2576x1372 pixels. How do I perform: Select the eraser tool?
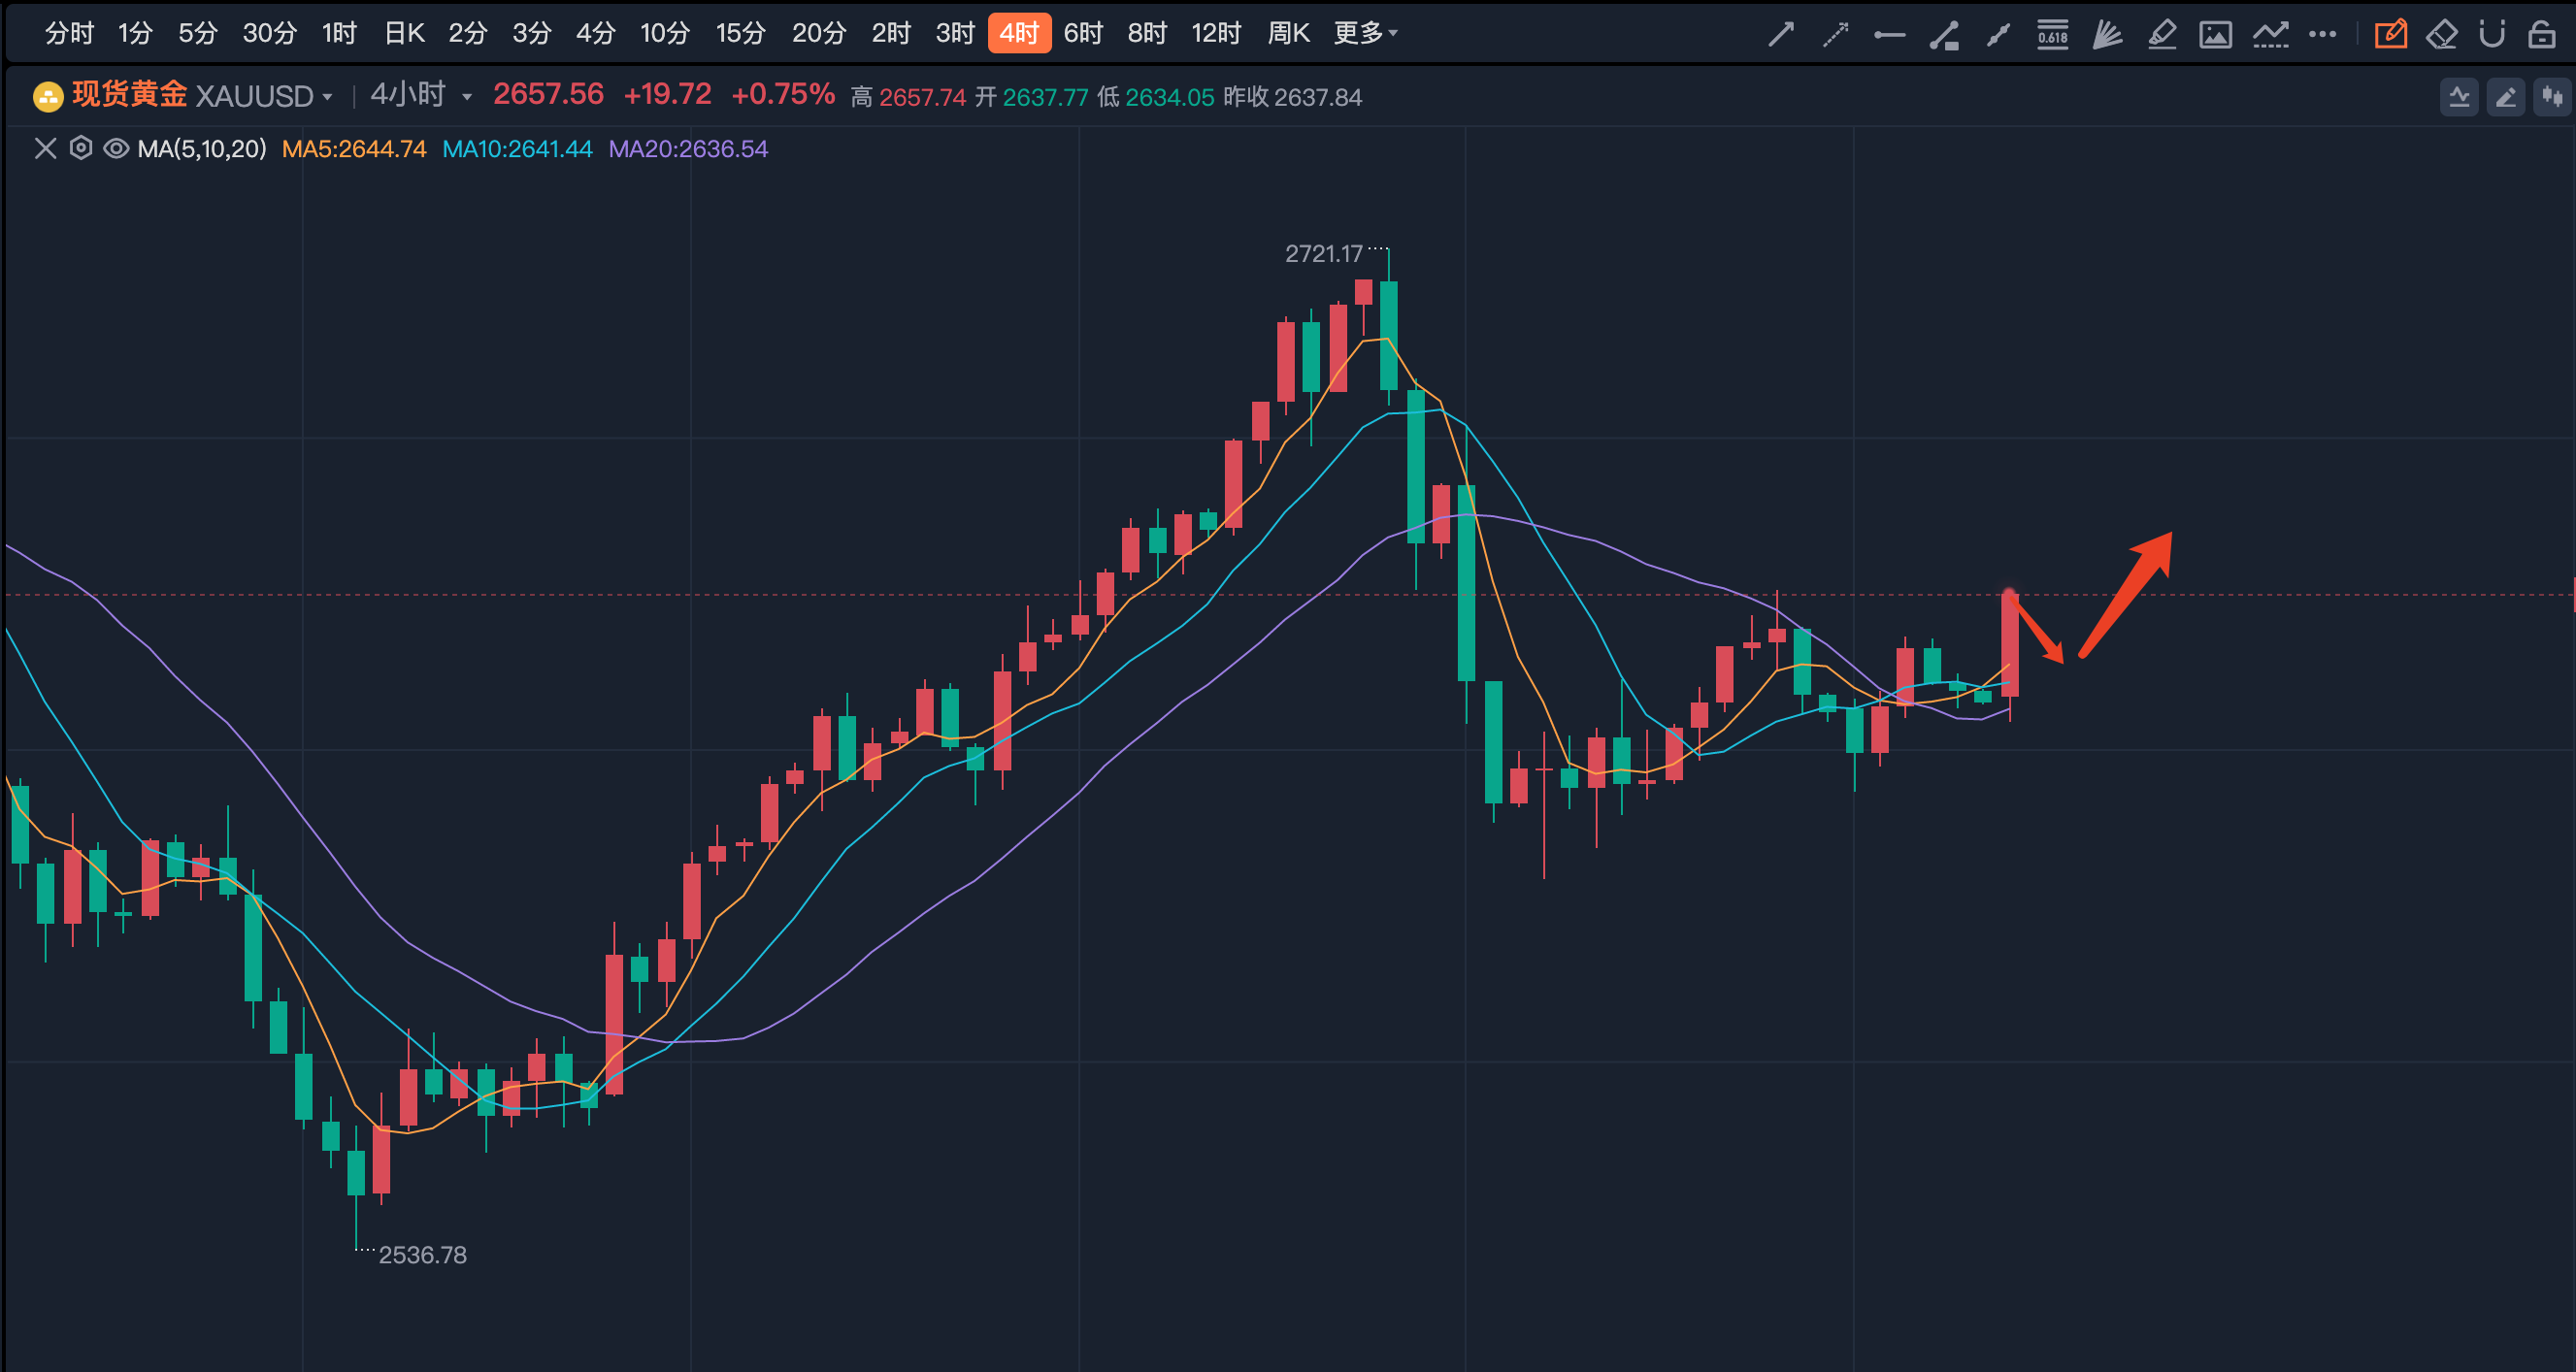click(2441, 35)
